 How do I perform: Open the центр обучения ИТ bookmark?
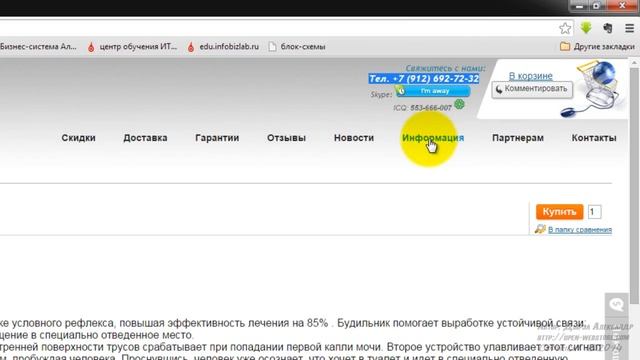(132, 47)
